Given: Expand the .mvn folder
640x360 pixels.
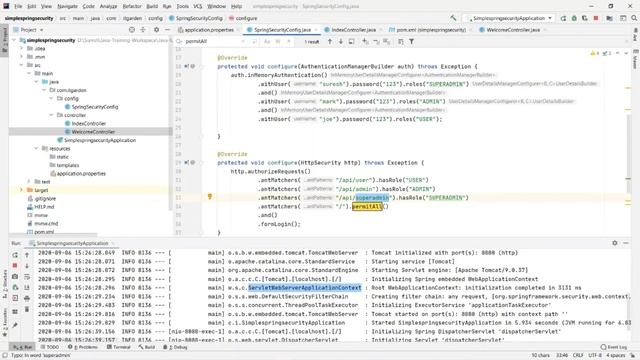Looking at the screenshot, I should 22,57.
